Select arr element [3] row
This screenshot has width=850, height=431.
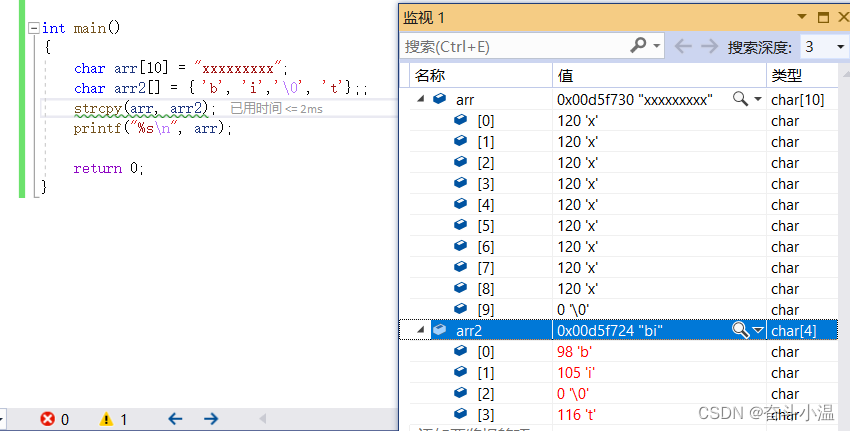tap(623, 184)
